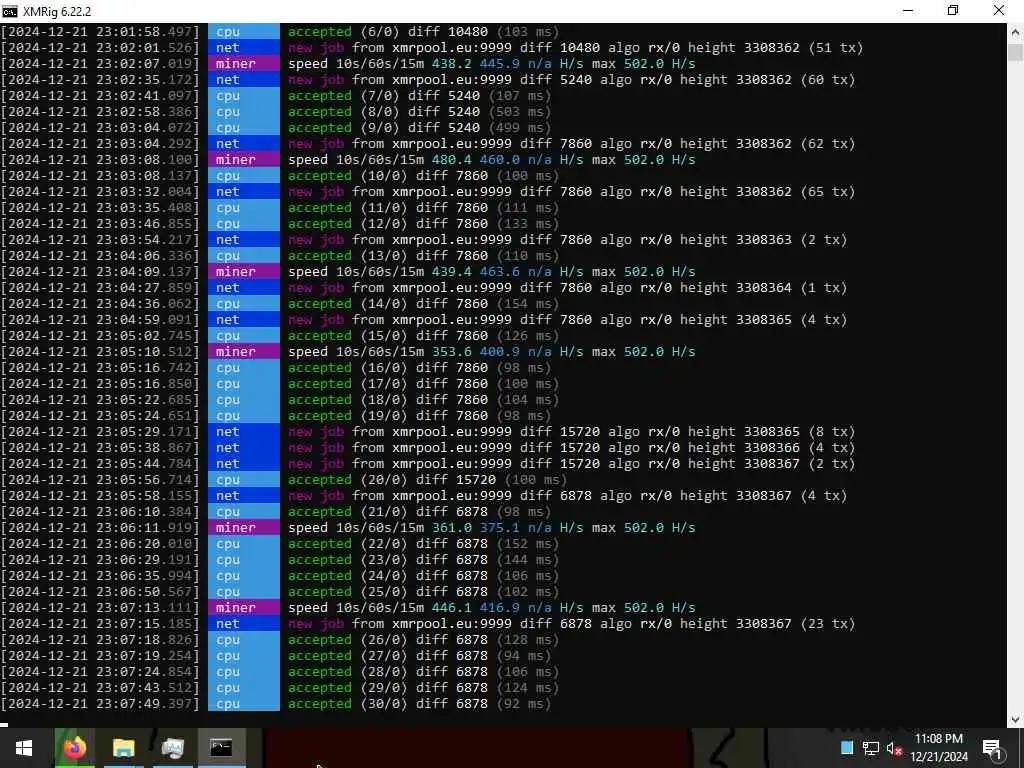Click timestamp 23:05:24.651

[x=100, y=415]
